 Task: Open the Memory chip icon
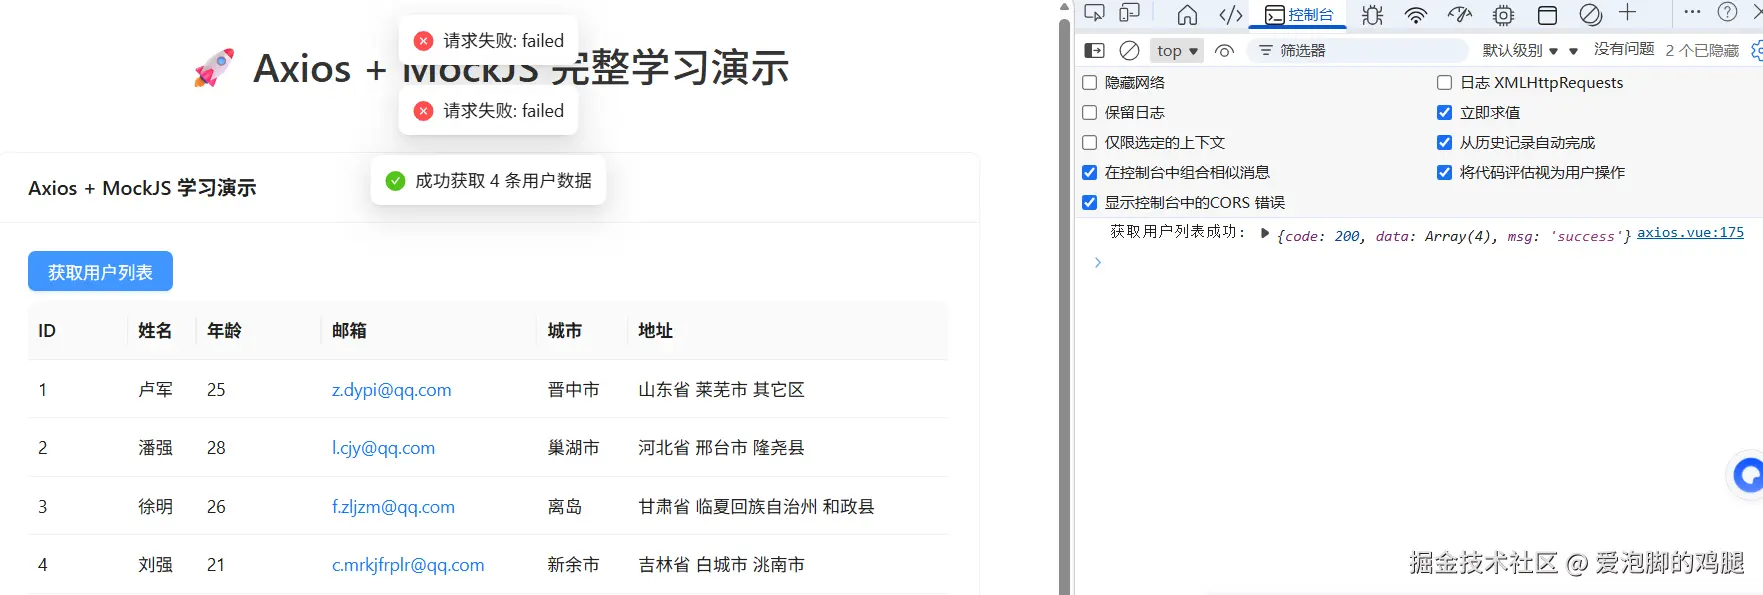(x=1503, y=14)
